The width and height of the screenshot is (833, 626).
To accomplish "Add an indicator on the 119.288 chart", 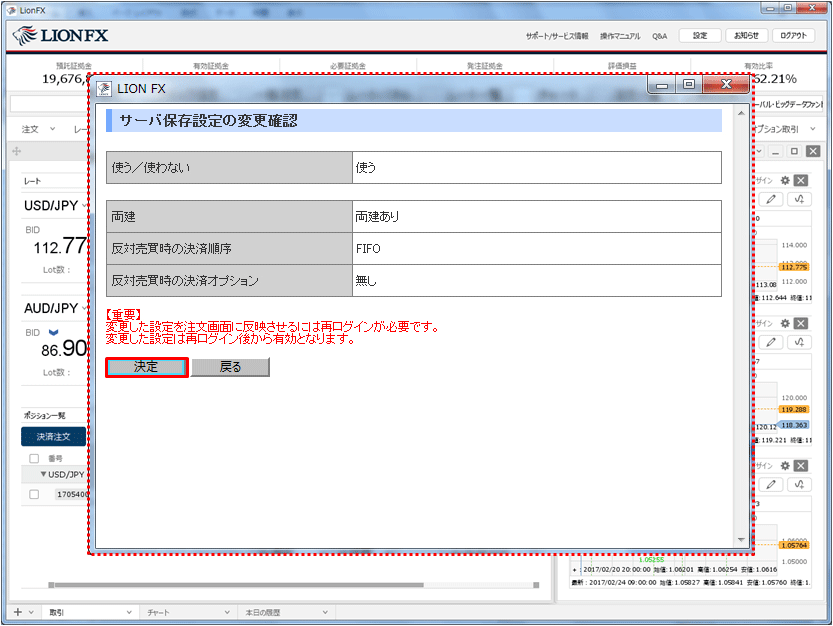I will coord(799,342).
